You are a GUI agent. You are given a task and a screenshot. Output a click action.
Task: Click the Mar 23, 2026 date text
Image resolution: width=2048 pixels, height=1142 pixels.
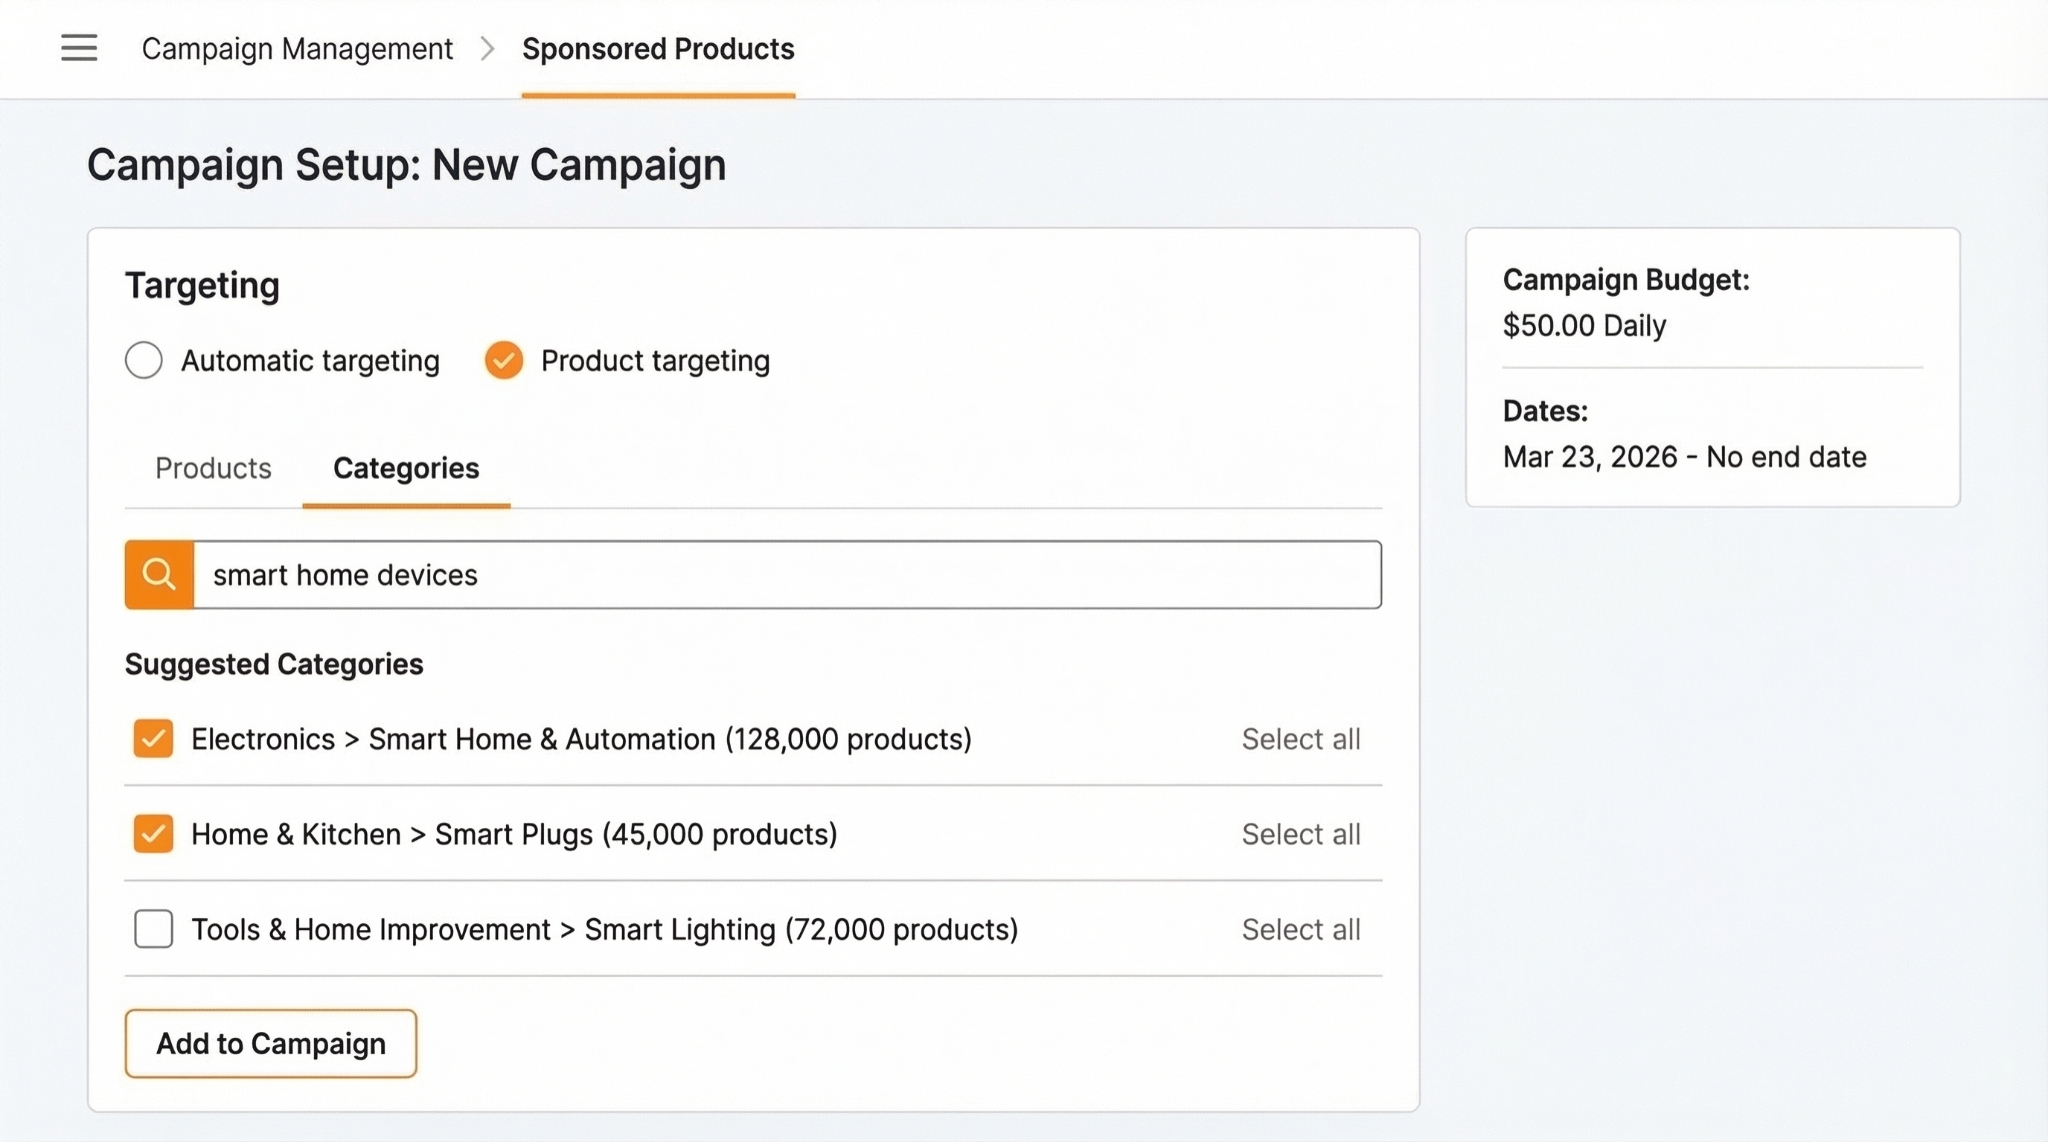click(x=1685, y=457)
